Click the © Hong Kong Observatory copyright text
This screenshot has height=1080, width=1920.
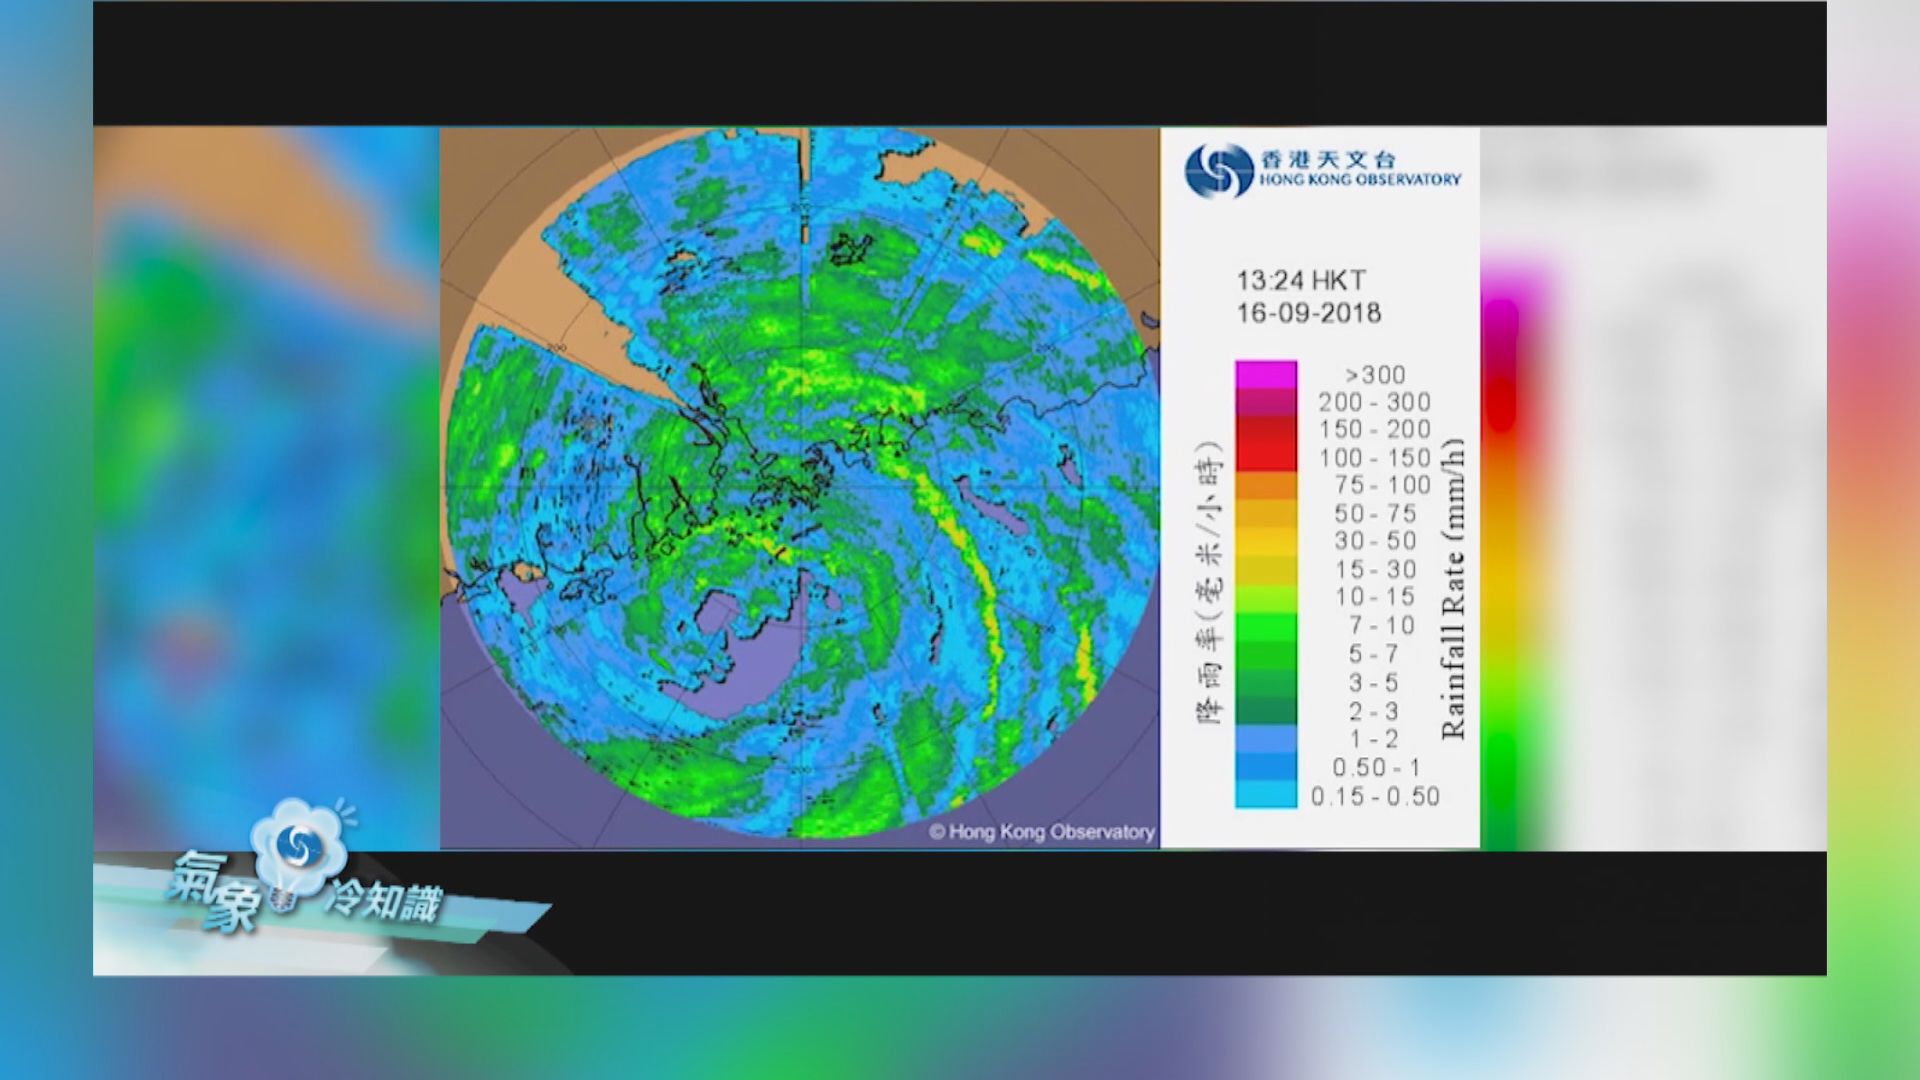tap(1041, 832)
